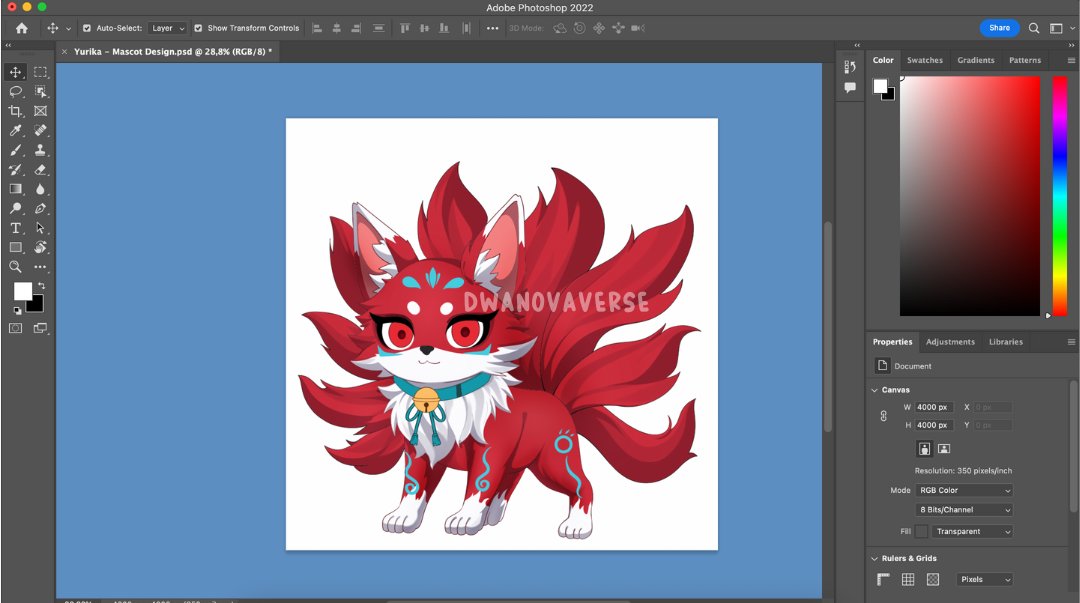
Task: Select the Dodge tool
Action: [x=15, y=208]
